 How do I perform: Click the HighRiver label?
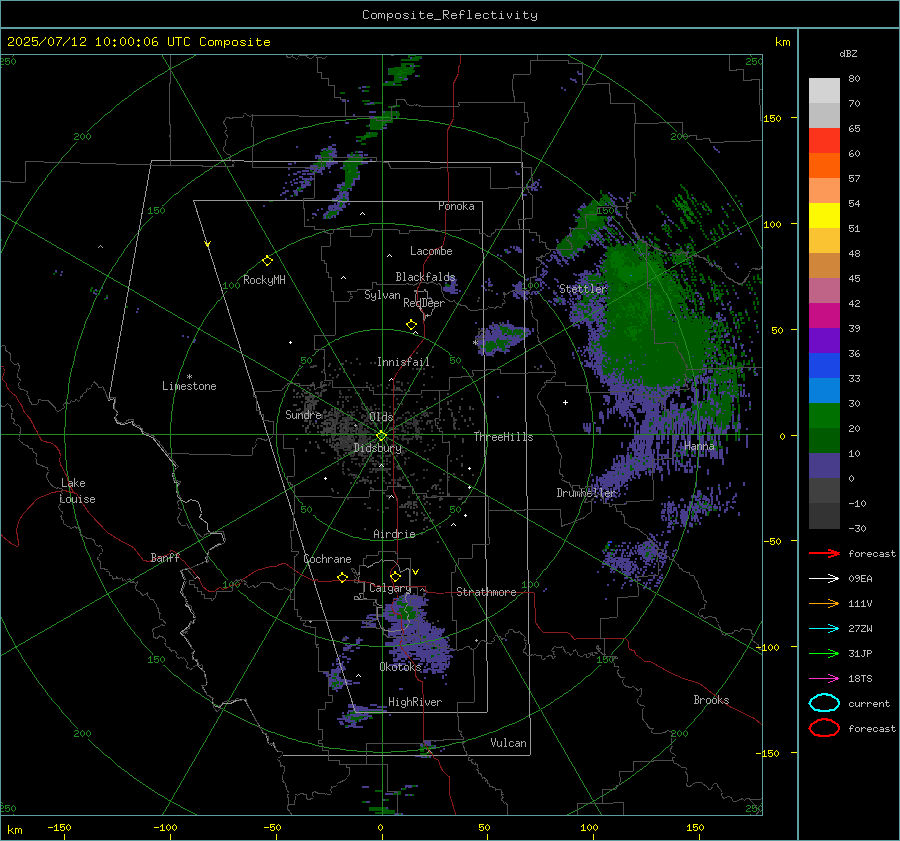(415, 702)
